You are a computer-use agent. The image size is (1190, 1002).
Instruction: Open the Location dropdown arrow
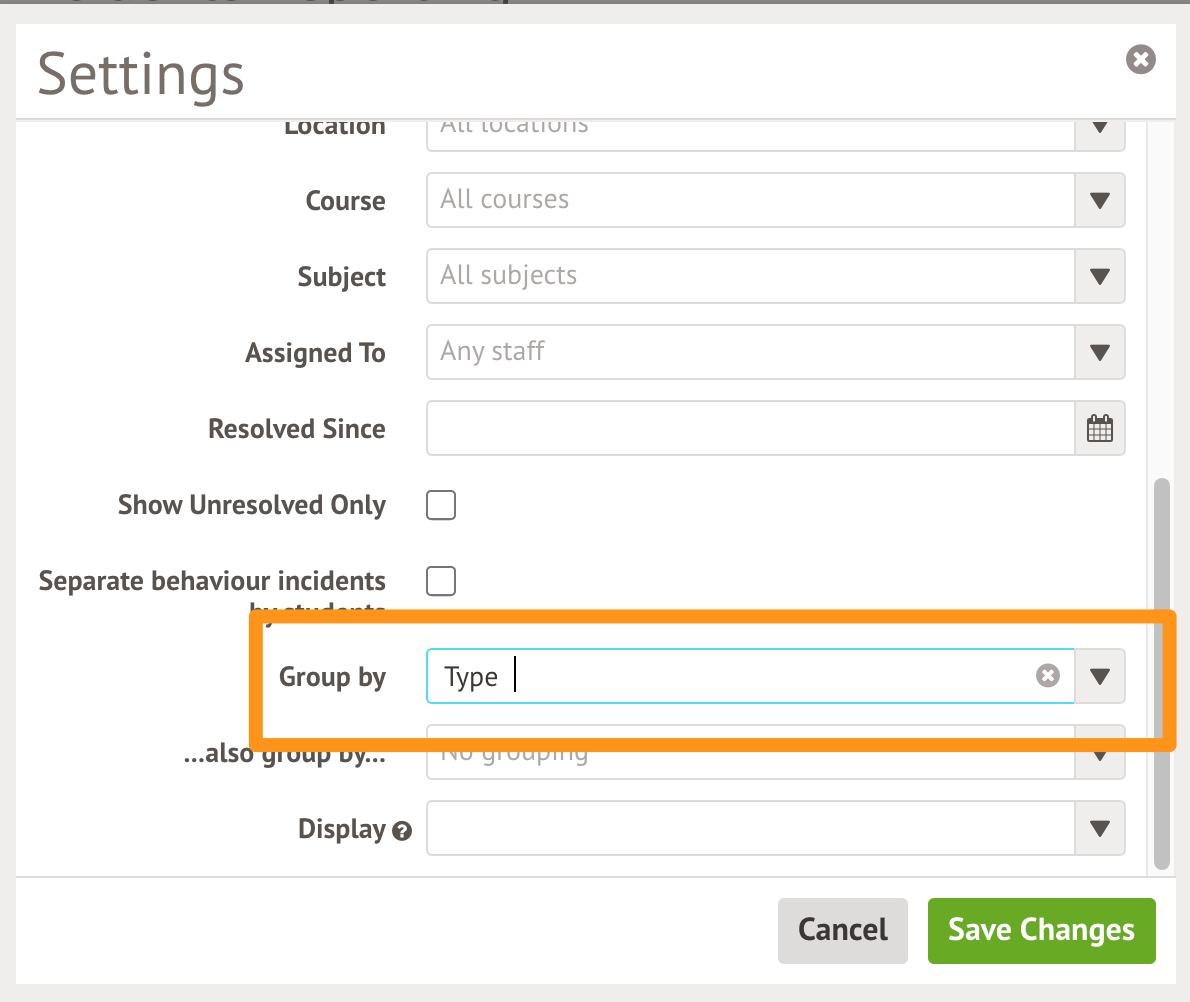[1100, 130]
